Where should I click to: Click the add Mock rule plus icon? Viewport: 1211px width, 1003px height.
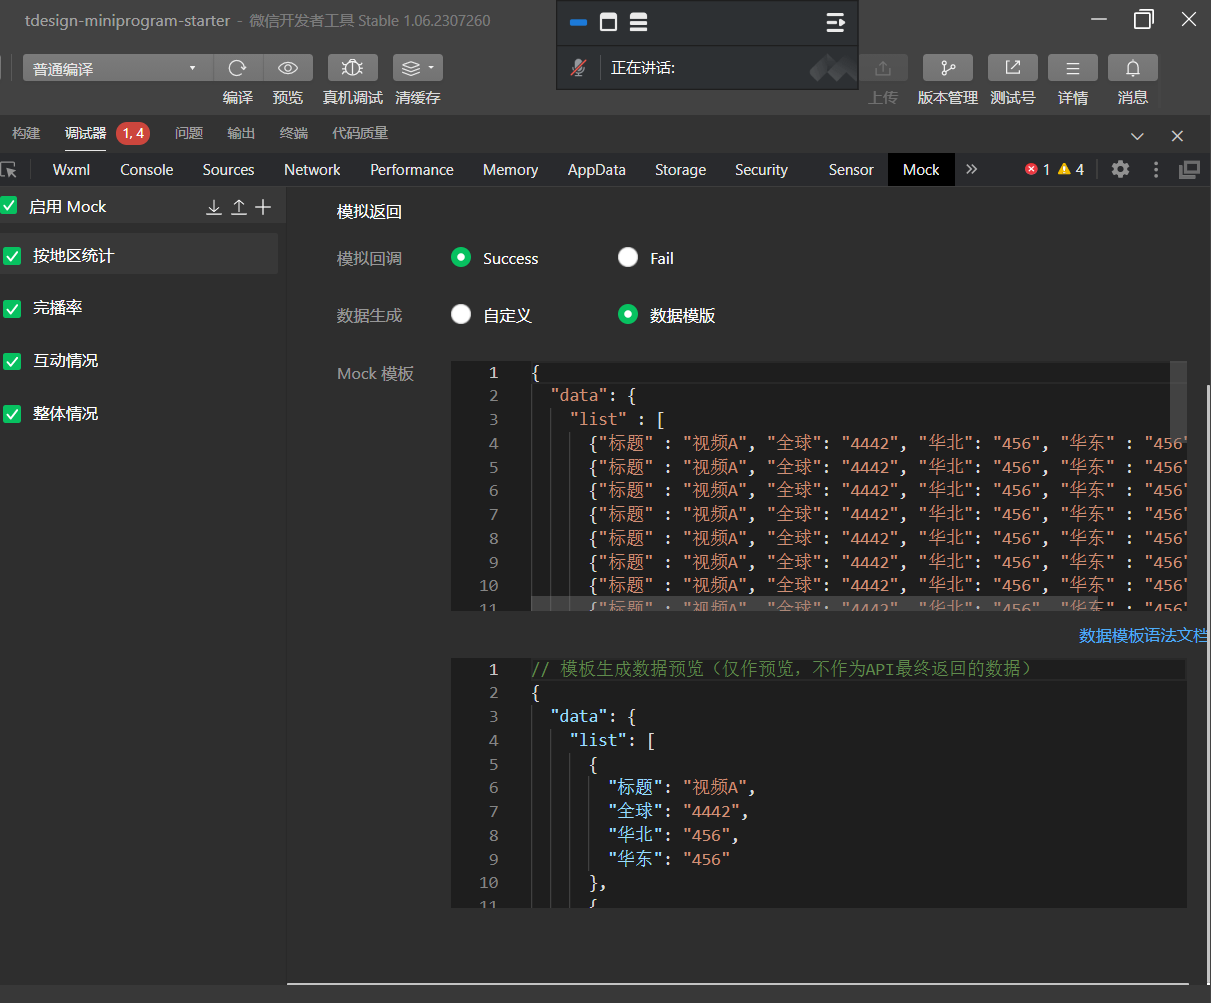pyautogui.click(x=263, y=207)
